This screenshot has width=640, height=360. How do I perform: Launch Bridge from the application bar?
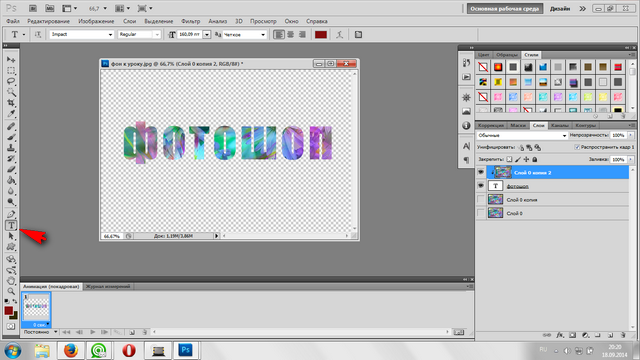tap(33, 8)
